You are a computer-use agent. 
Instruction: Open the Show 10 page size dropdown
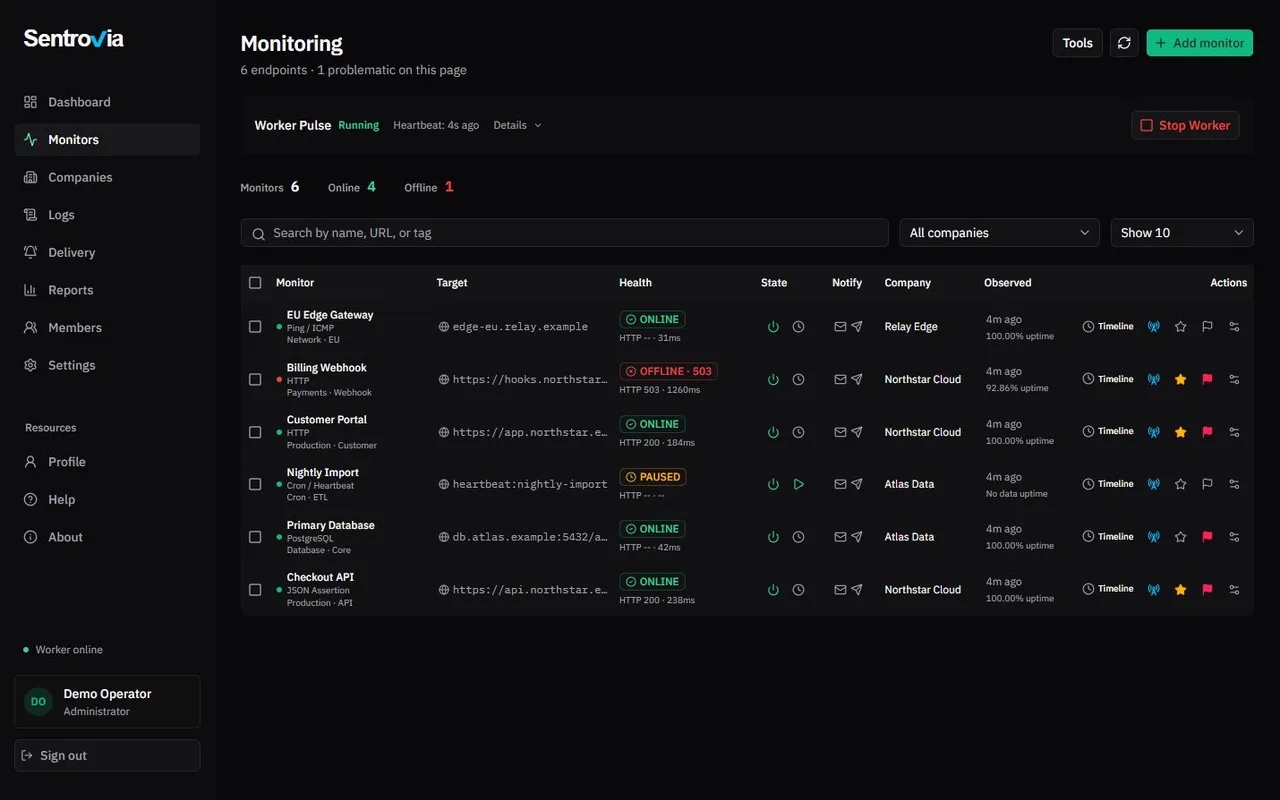[x=1182, y=233]
